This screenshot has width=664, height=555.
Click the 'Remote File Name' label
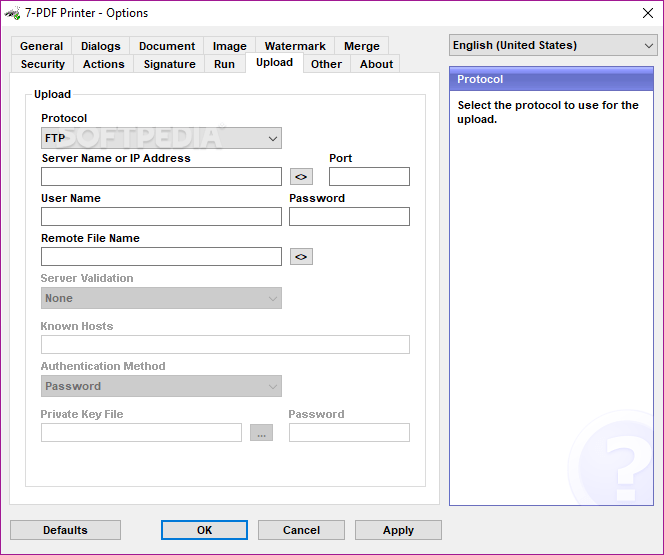point(90,238)
